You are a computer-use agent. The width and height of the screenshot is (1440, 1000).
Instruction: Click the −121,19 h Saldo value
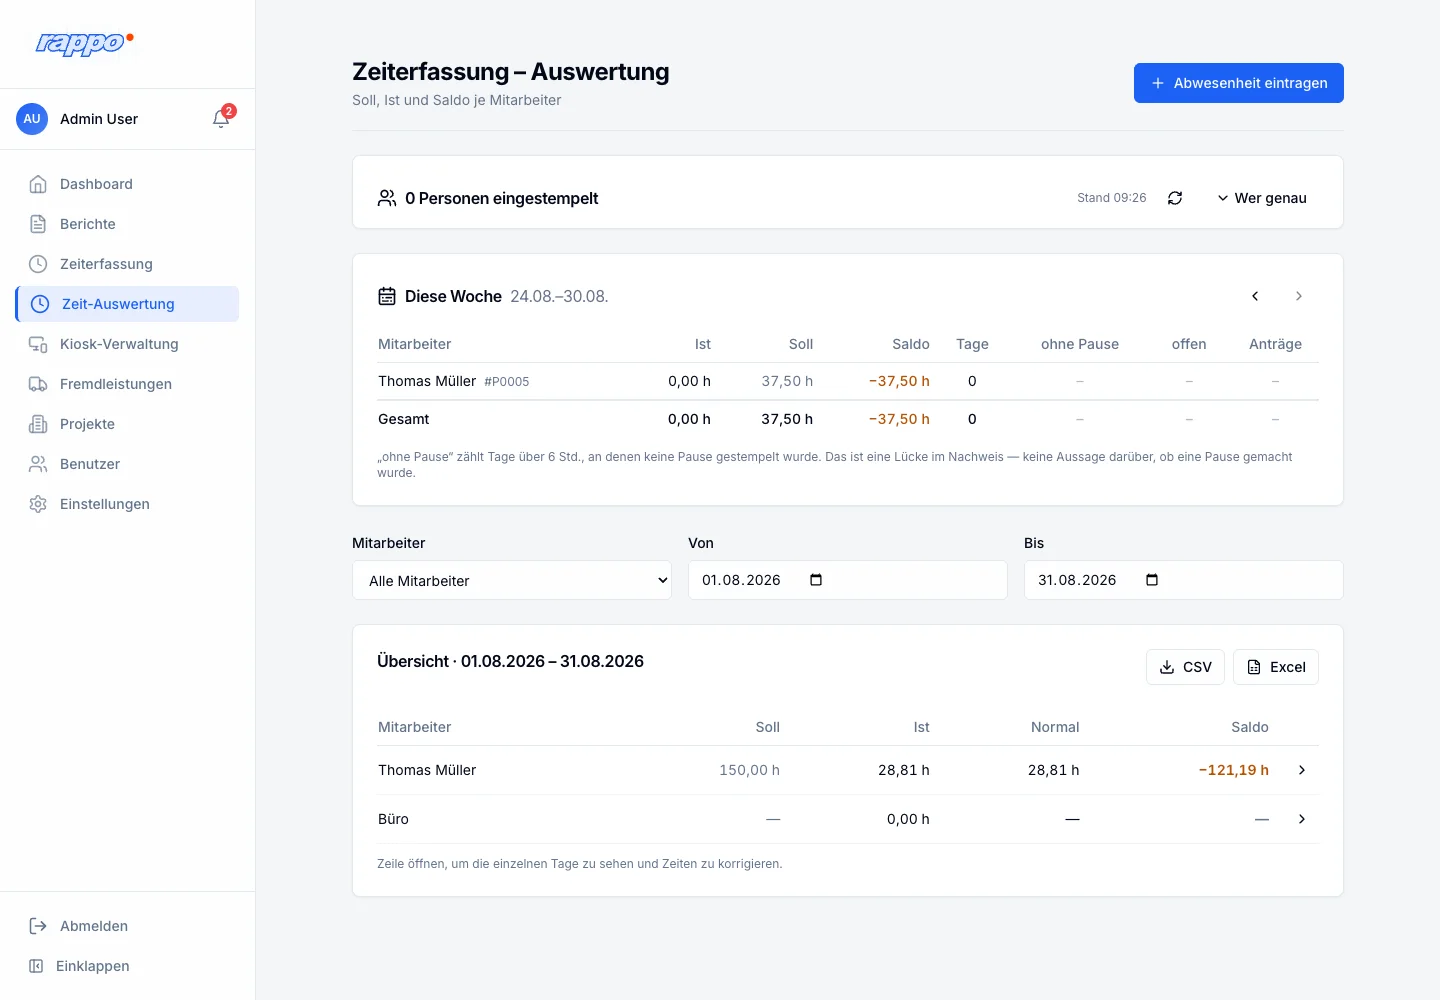click(1234, 770)
